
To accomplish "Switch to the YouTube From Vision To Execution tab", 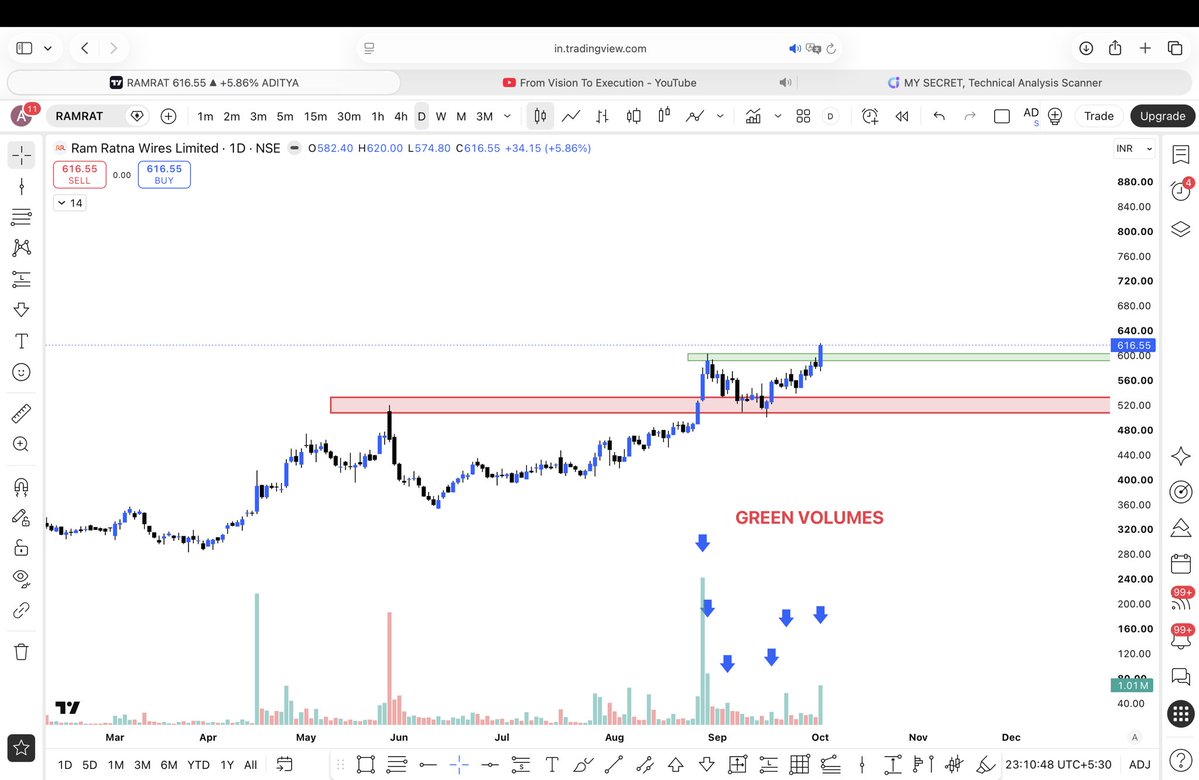I will pos(600,83).
